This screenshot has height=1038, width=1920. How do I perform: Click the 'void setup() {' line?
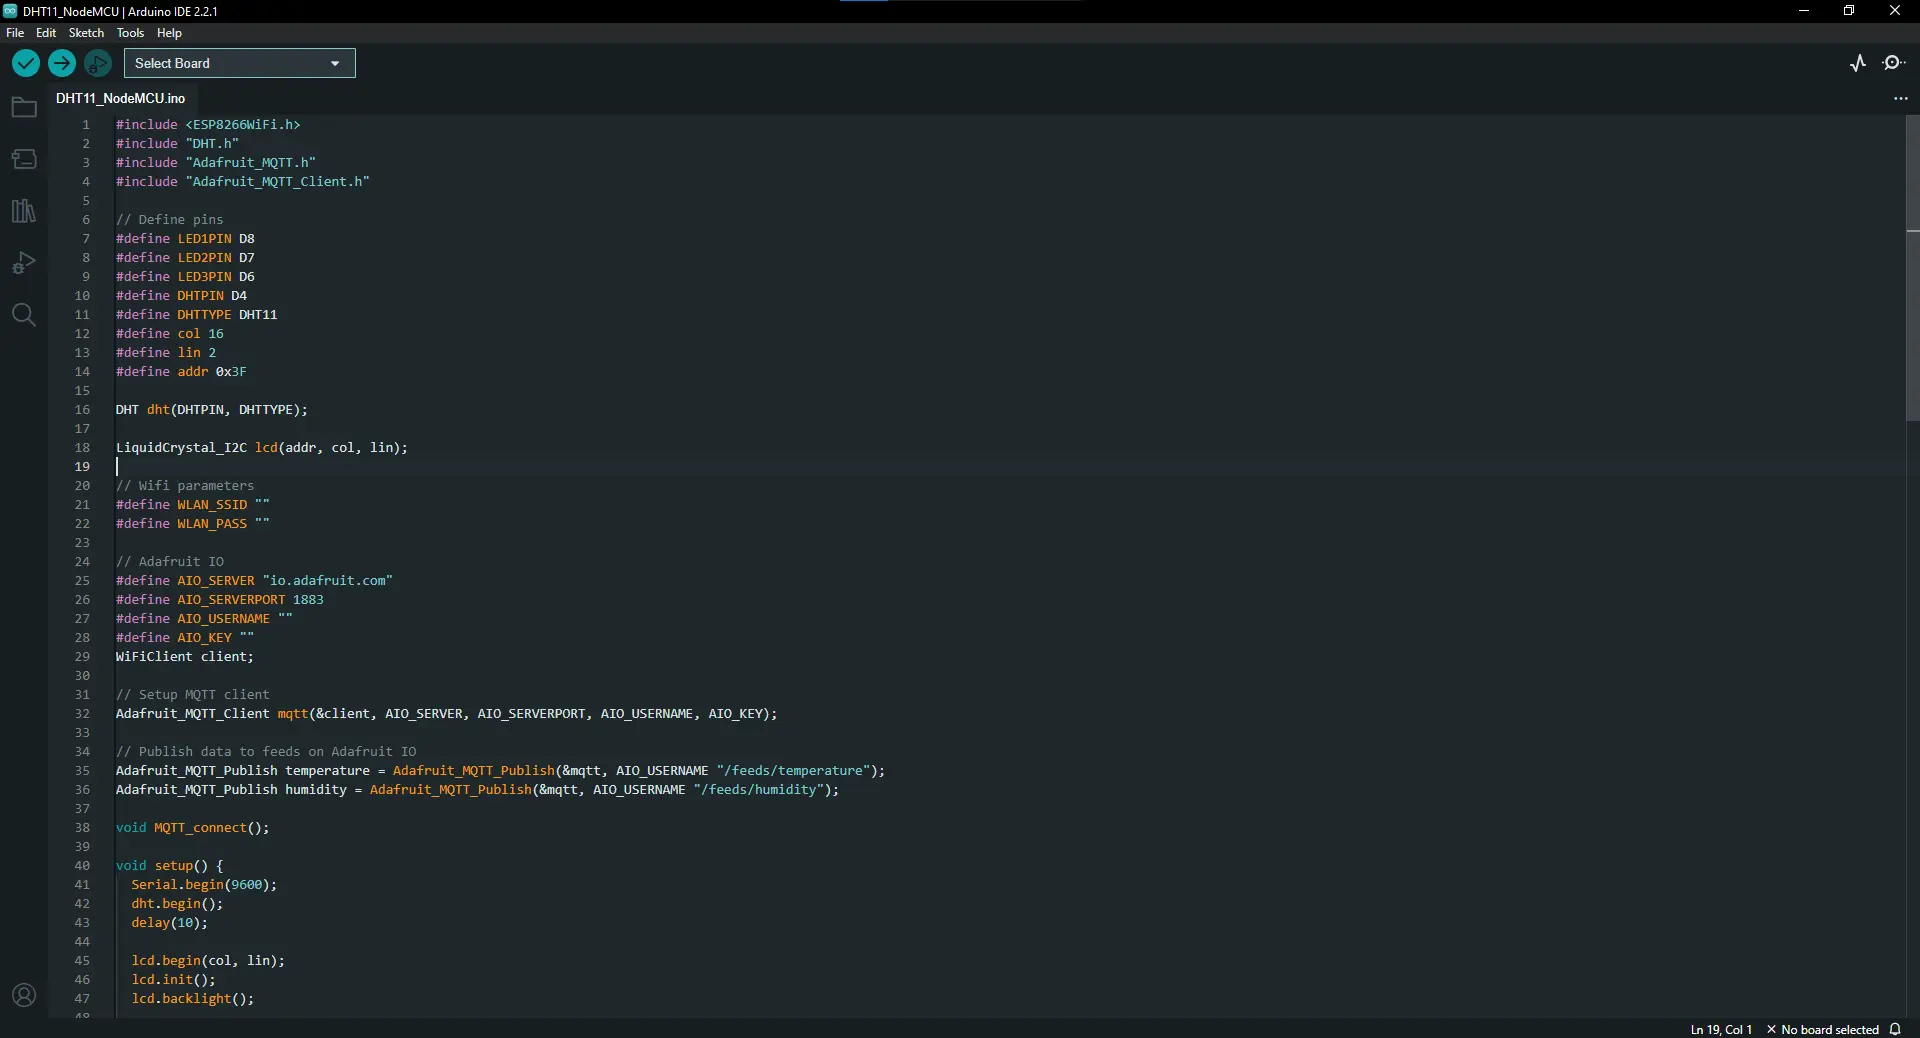(170, 866)
